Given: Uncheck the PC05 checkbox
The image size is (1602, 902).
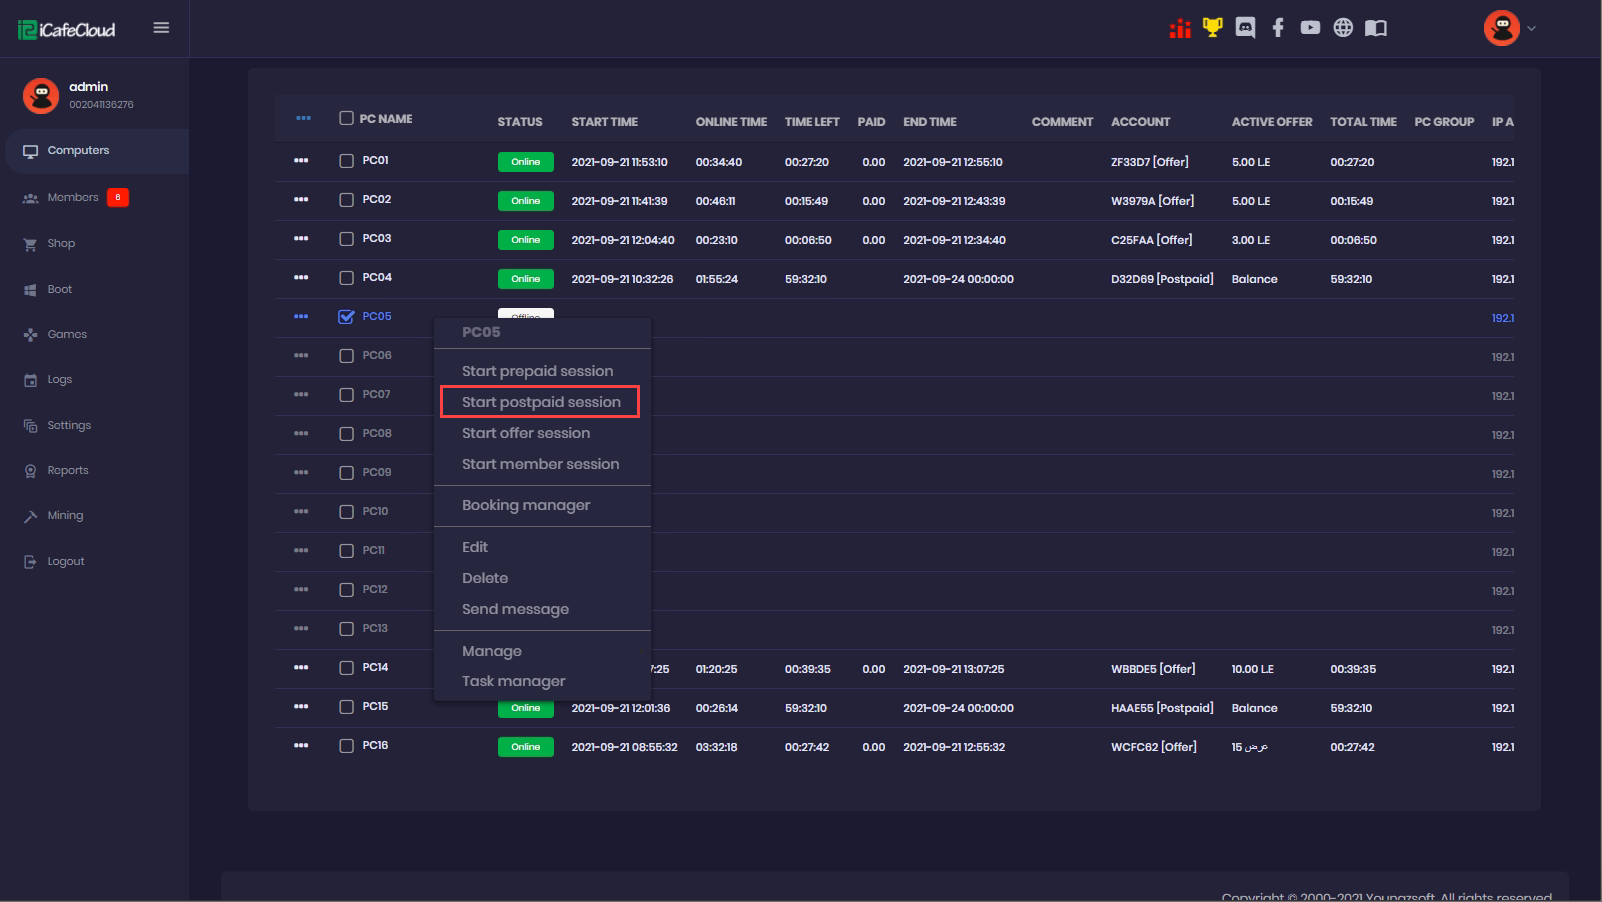Looking at the screenshot, I should click(x=346, y=317).
